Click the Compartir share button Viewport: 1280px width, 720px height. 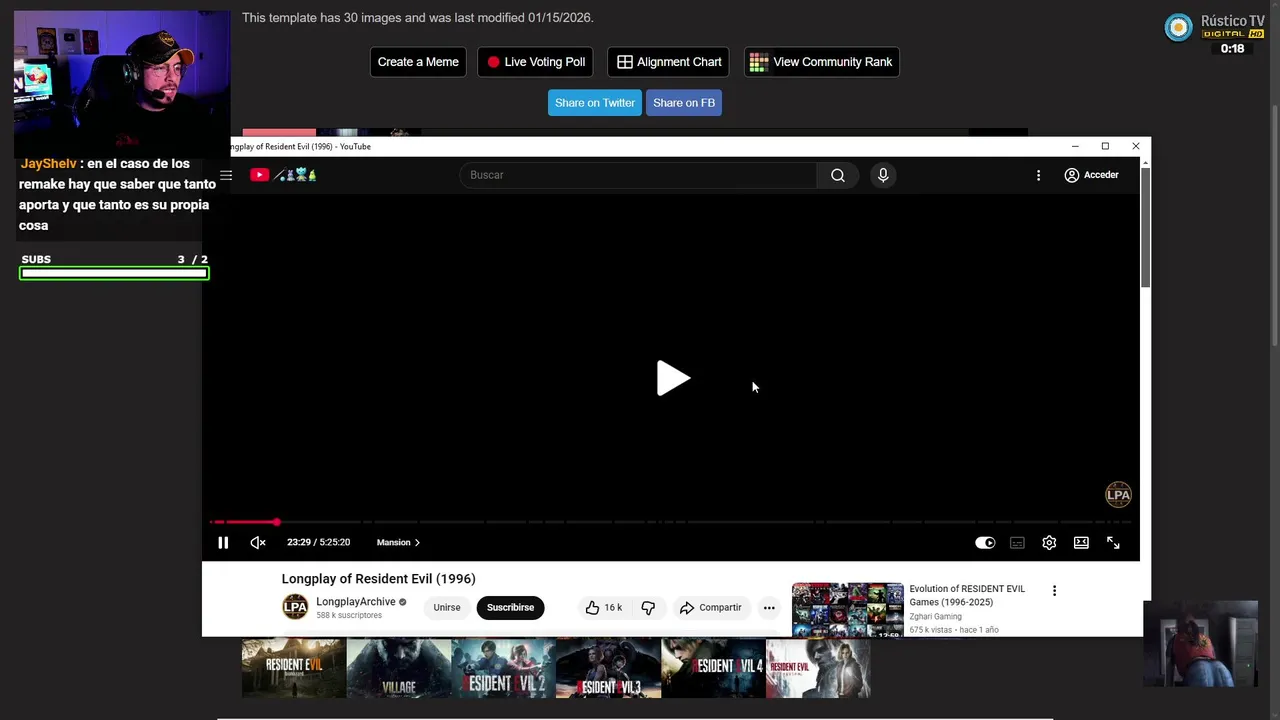[x=711, y=607]
